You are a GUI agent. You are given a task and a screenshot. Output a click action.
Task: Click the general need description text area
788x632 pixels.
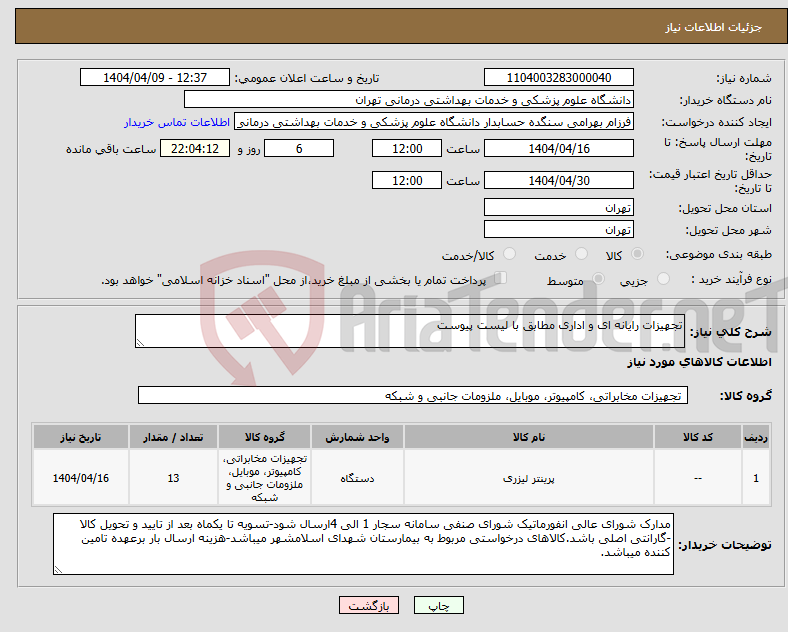point(410,331)
